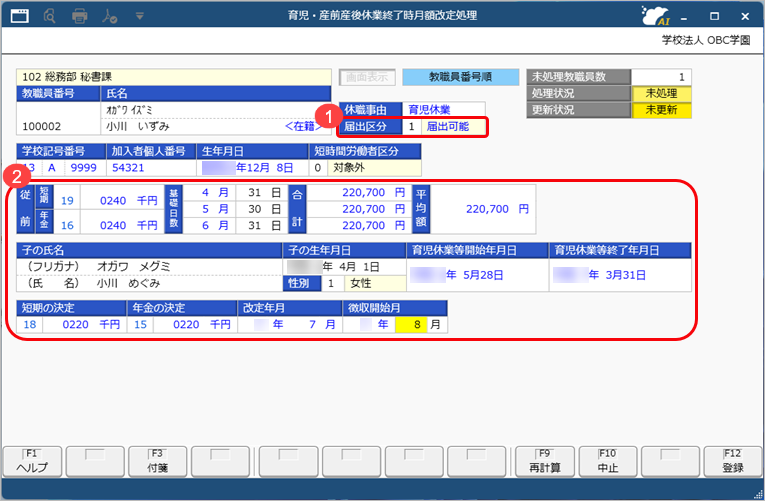Click the 育児休業等終了年月日 header
This screenshot has height=501, width=765.
click(x=620, y=250)
